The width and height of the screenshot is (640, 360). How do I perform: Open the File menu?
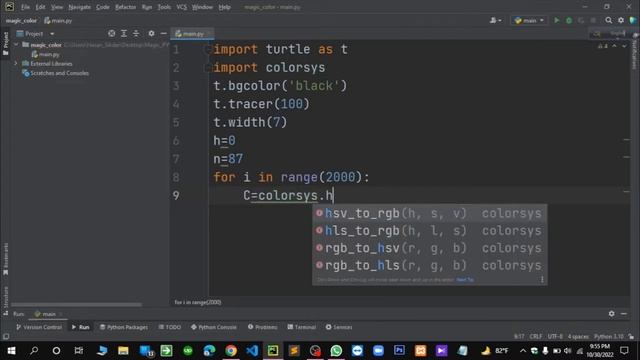pyautogui.click(x=25, y=7)
